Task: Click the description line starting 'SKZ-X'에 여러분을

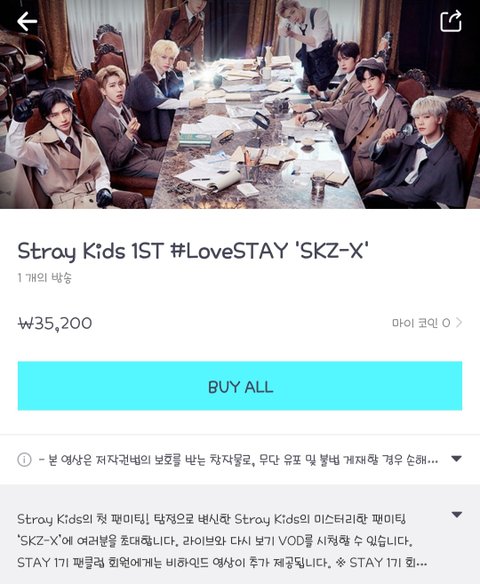Action: (215, 541)
